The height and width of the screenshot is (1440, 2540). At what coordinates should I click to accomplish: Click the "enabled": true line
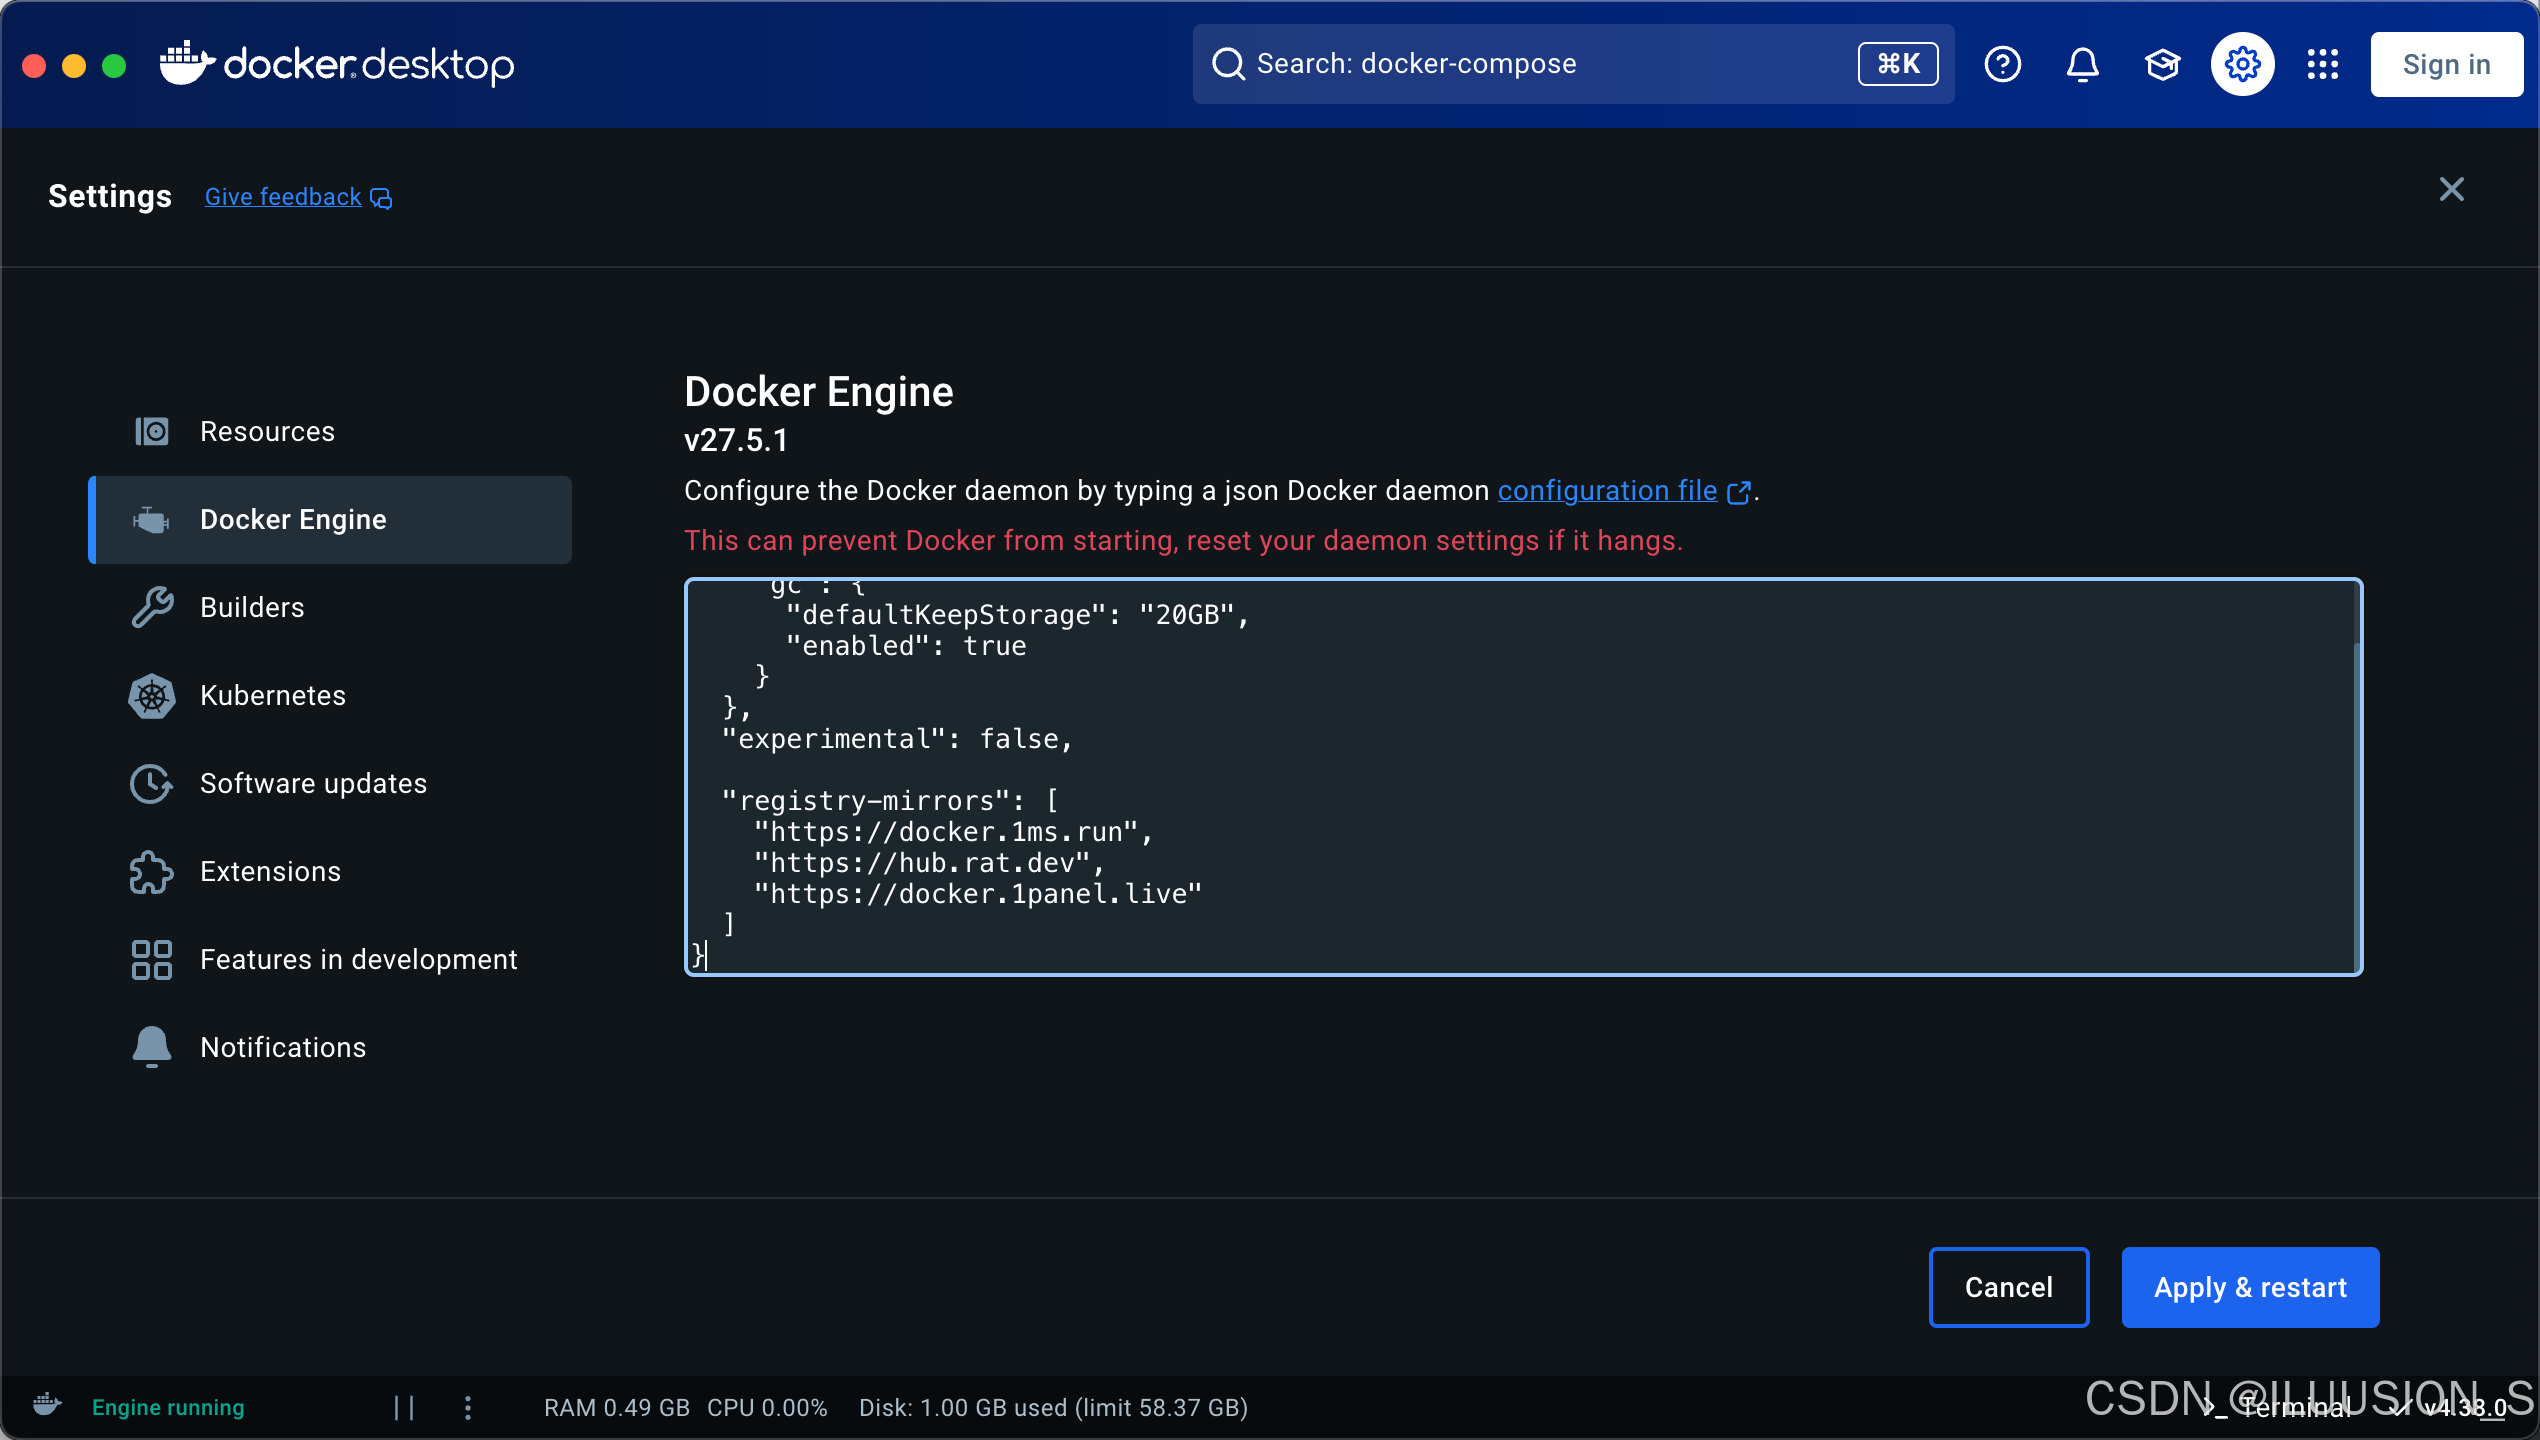(906, 646)
